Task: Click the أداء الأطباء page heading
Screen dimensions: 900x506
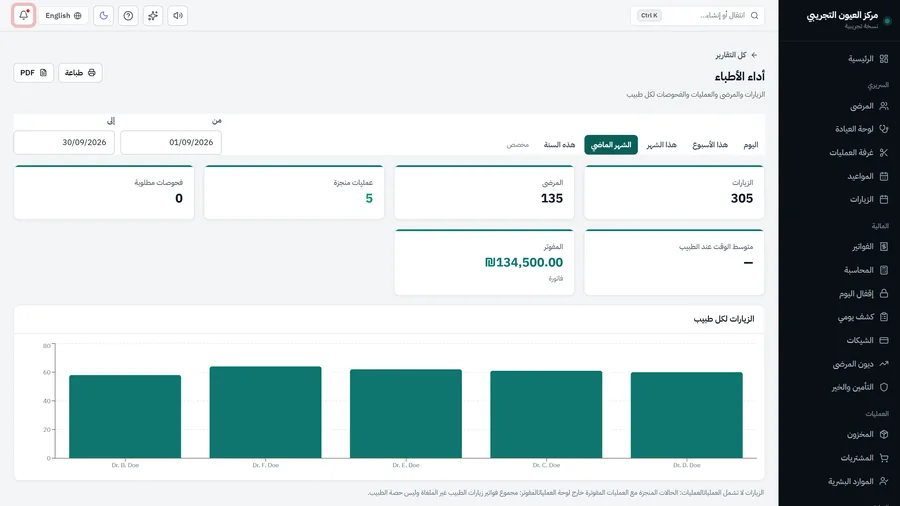Action: tap(739, 76)
